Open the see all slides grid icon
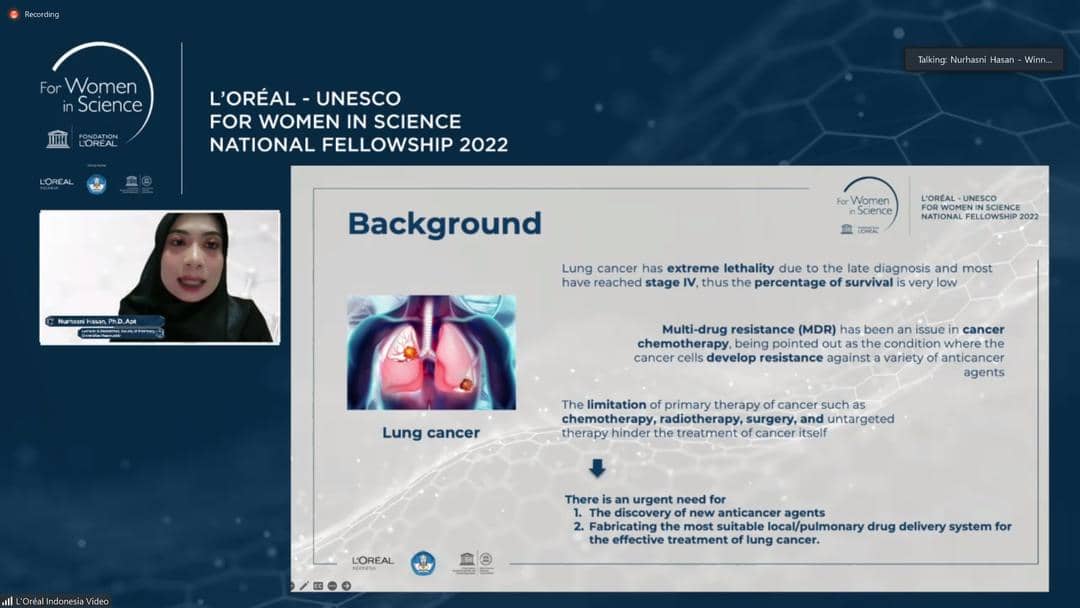The height and width of the screenshot is (608, 1080). pyautogui.click(x=319, y=586)
